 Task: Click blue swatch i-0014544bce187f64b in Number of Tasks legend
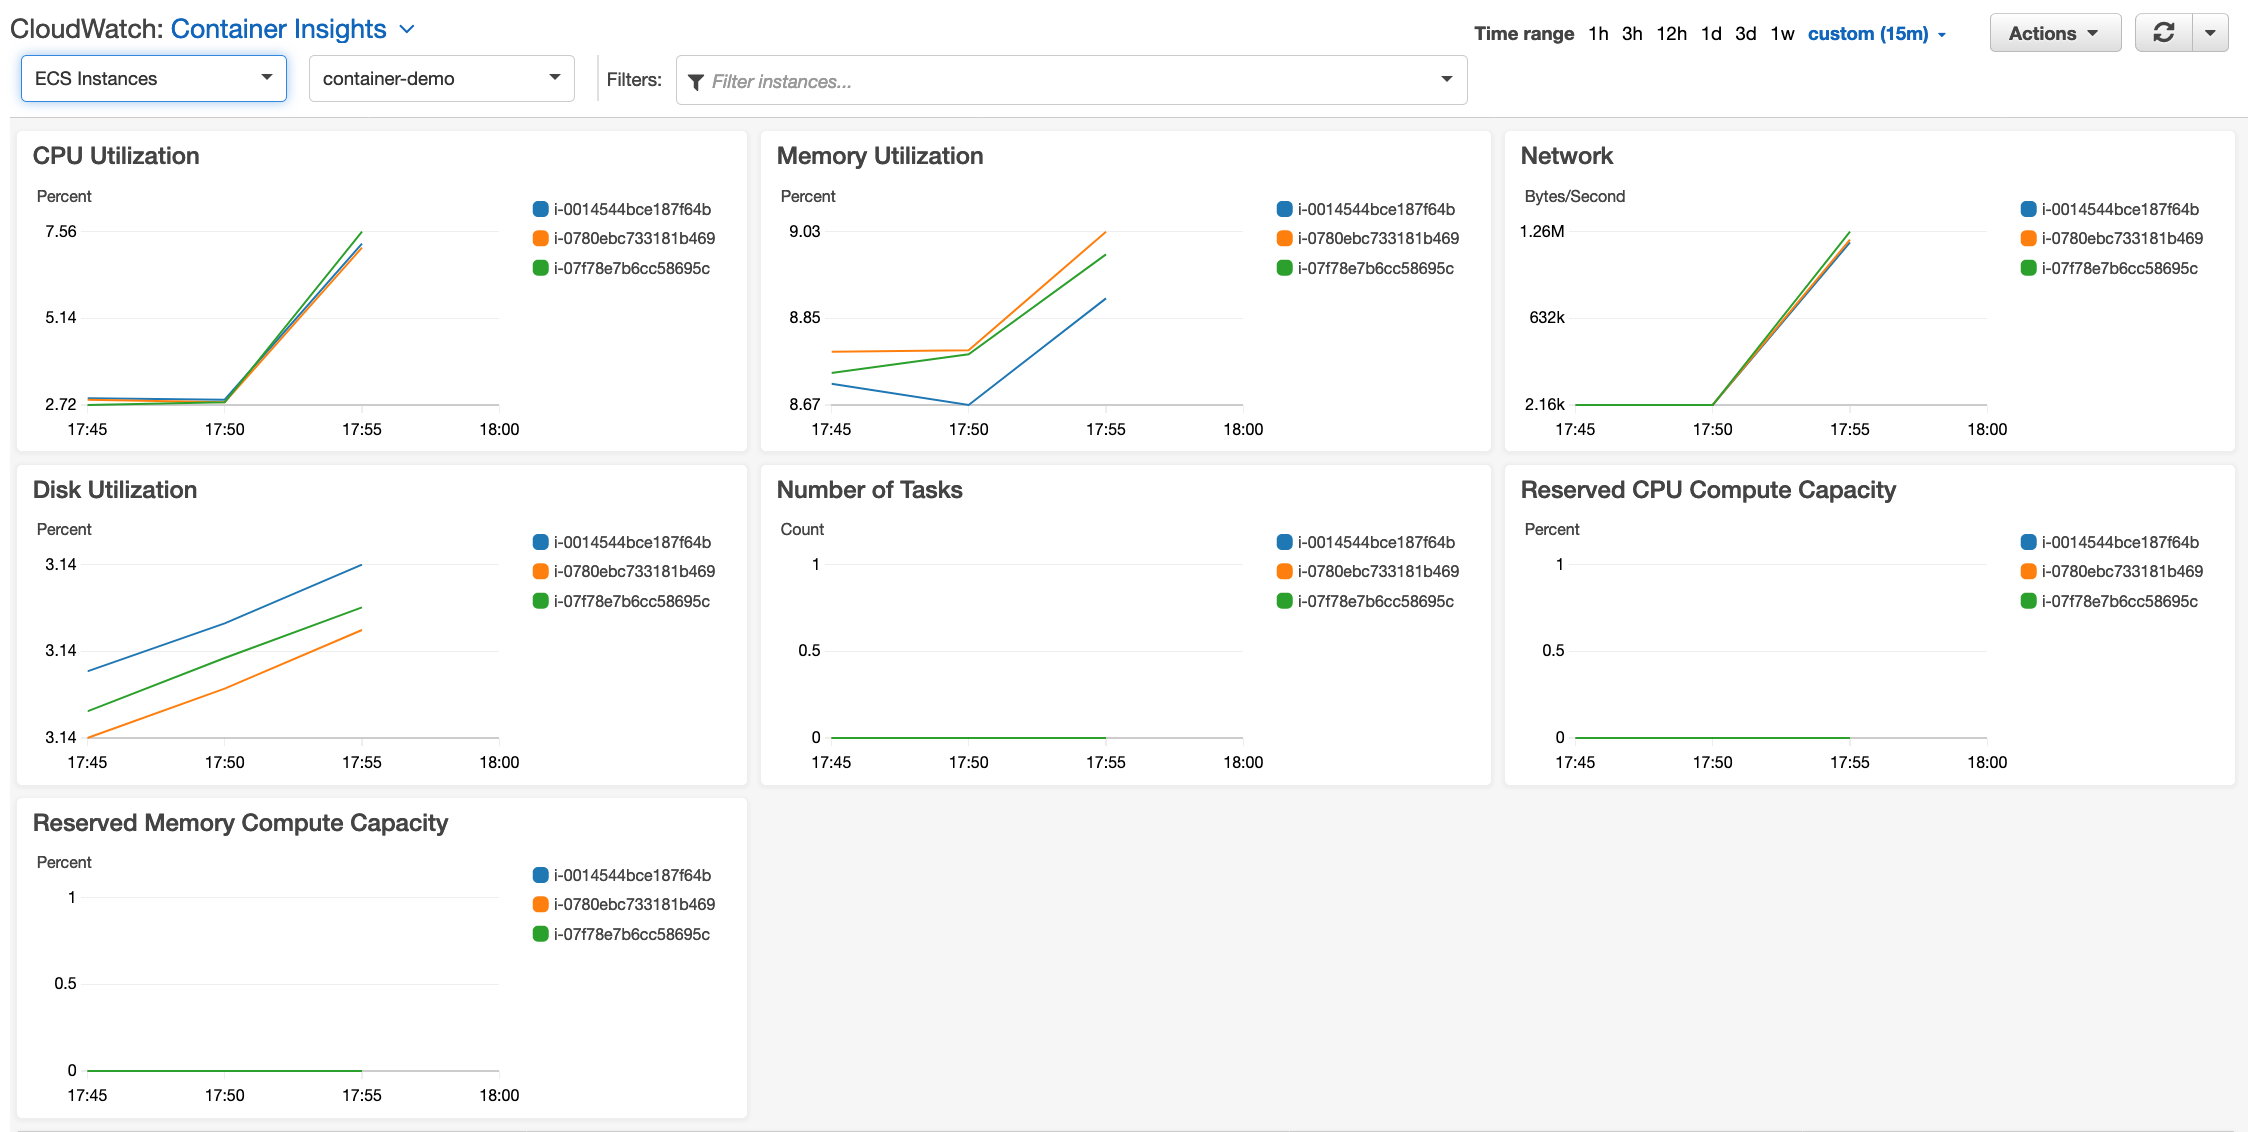pyautogui.click(x=1284, y=542)
